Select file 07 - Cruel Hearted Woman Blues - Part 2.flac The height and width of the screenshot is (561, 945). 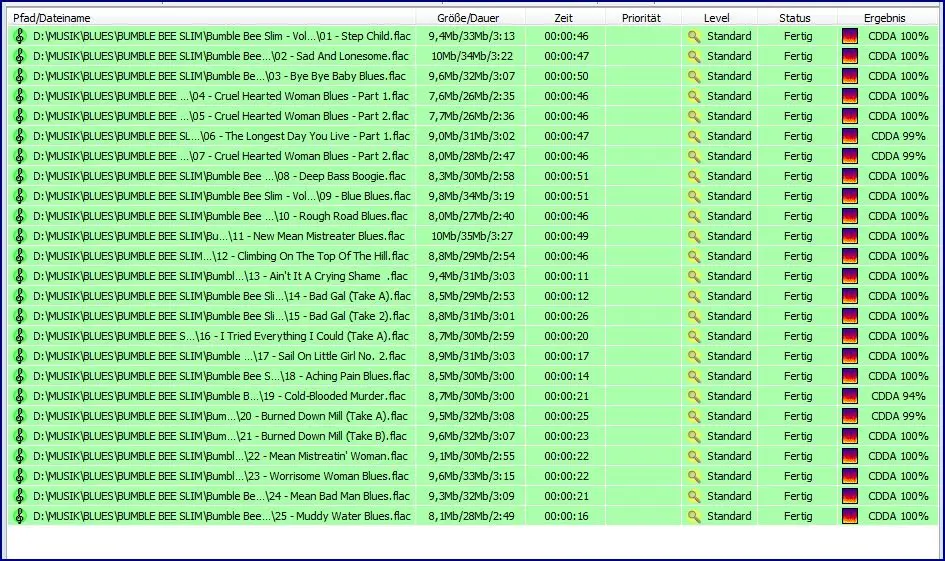[221, 156]
